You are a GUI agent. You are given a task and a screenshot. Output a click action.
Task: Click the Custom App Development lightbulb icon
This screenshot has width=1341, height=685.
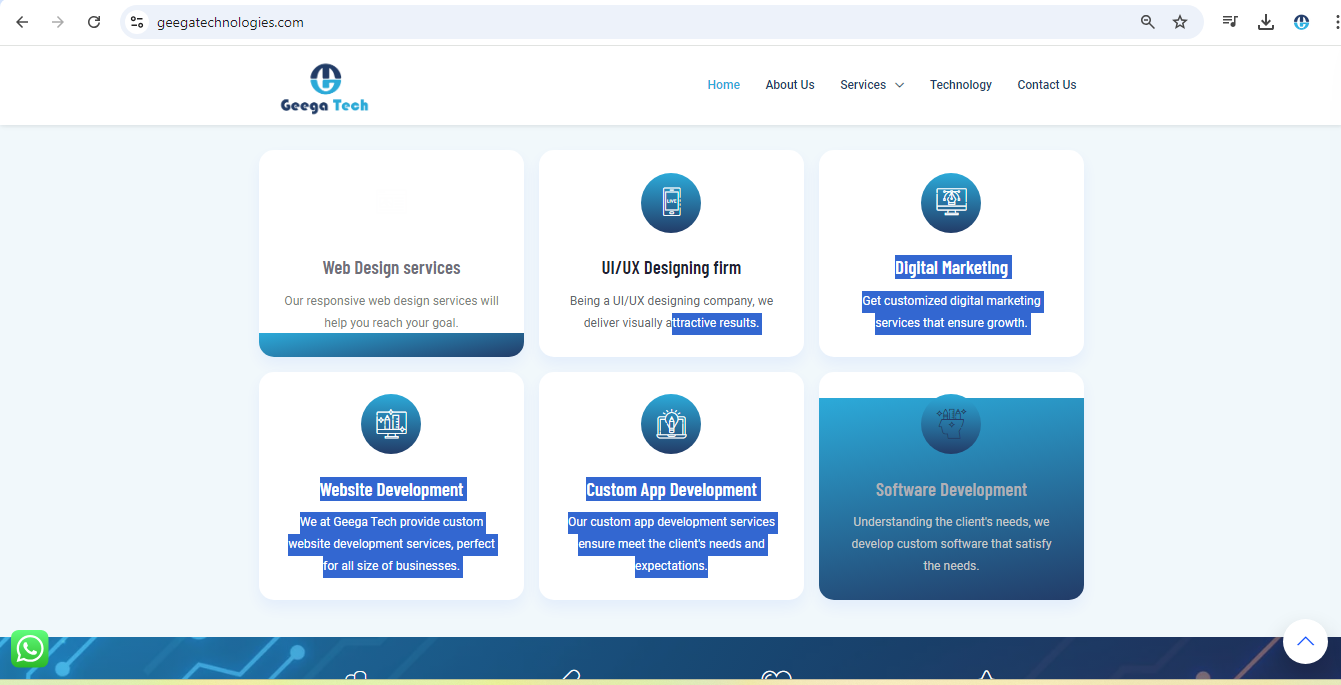671,424
